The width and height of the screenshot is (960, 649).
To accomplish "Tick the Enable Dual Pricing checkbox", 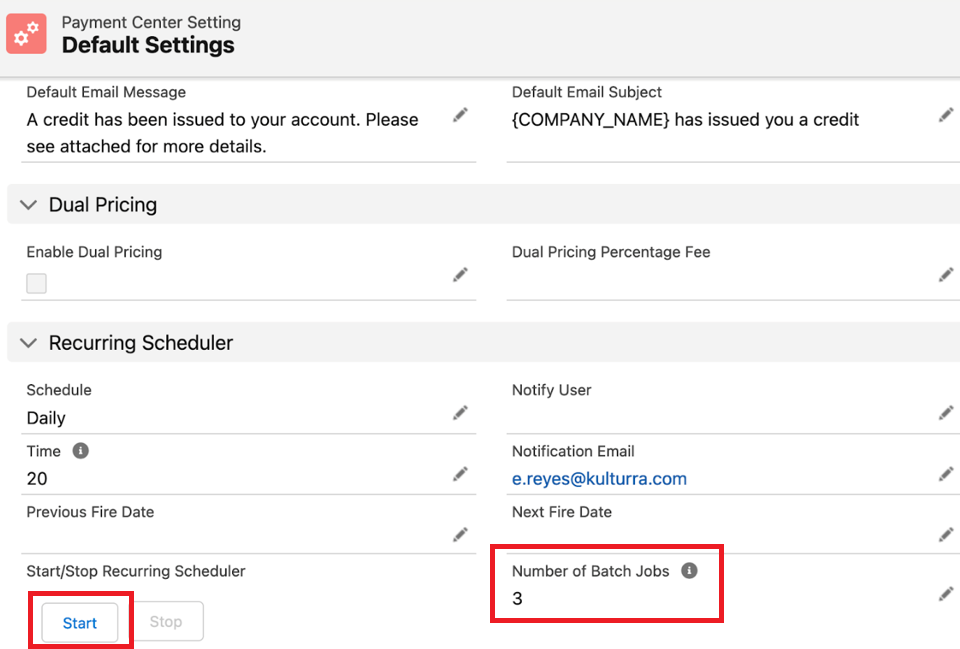I will tap(37, 283).
